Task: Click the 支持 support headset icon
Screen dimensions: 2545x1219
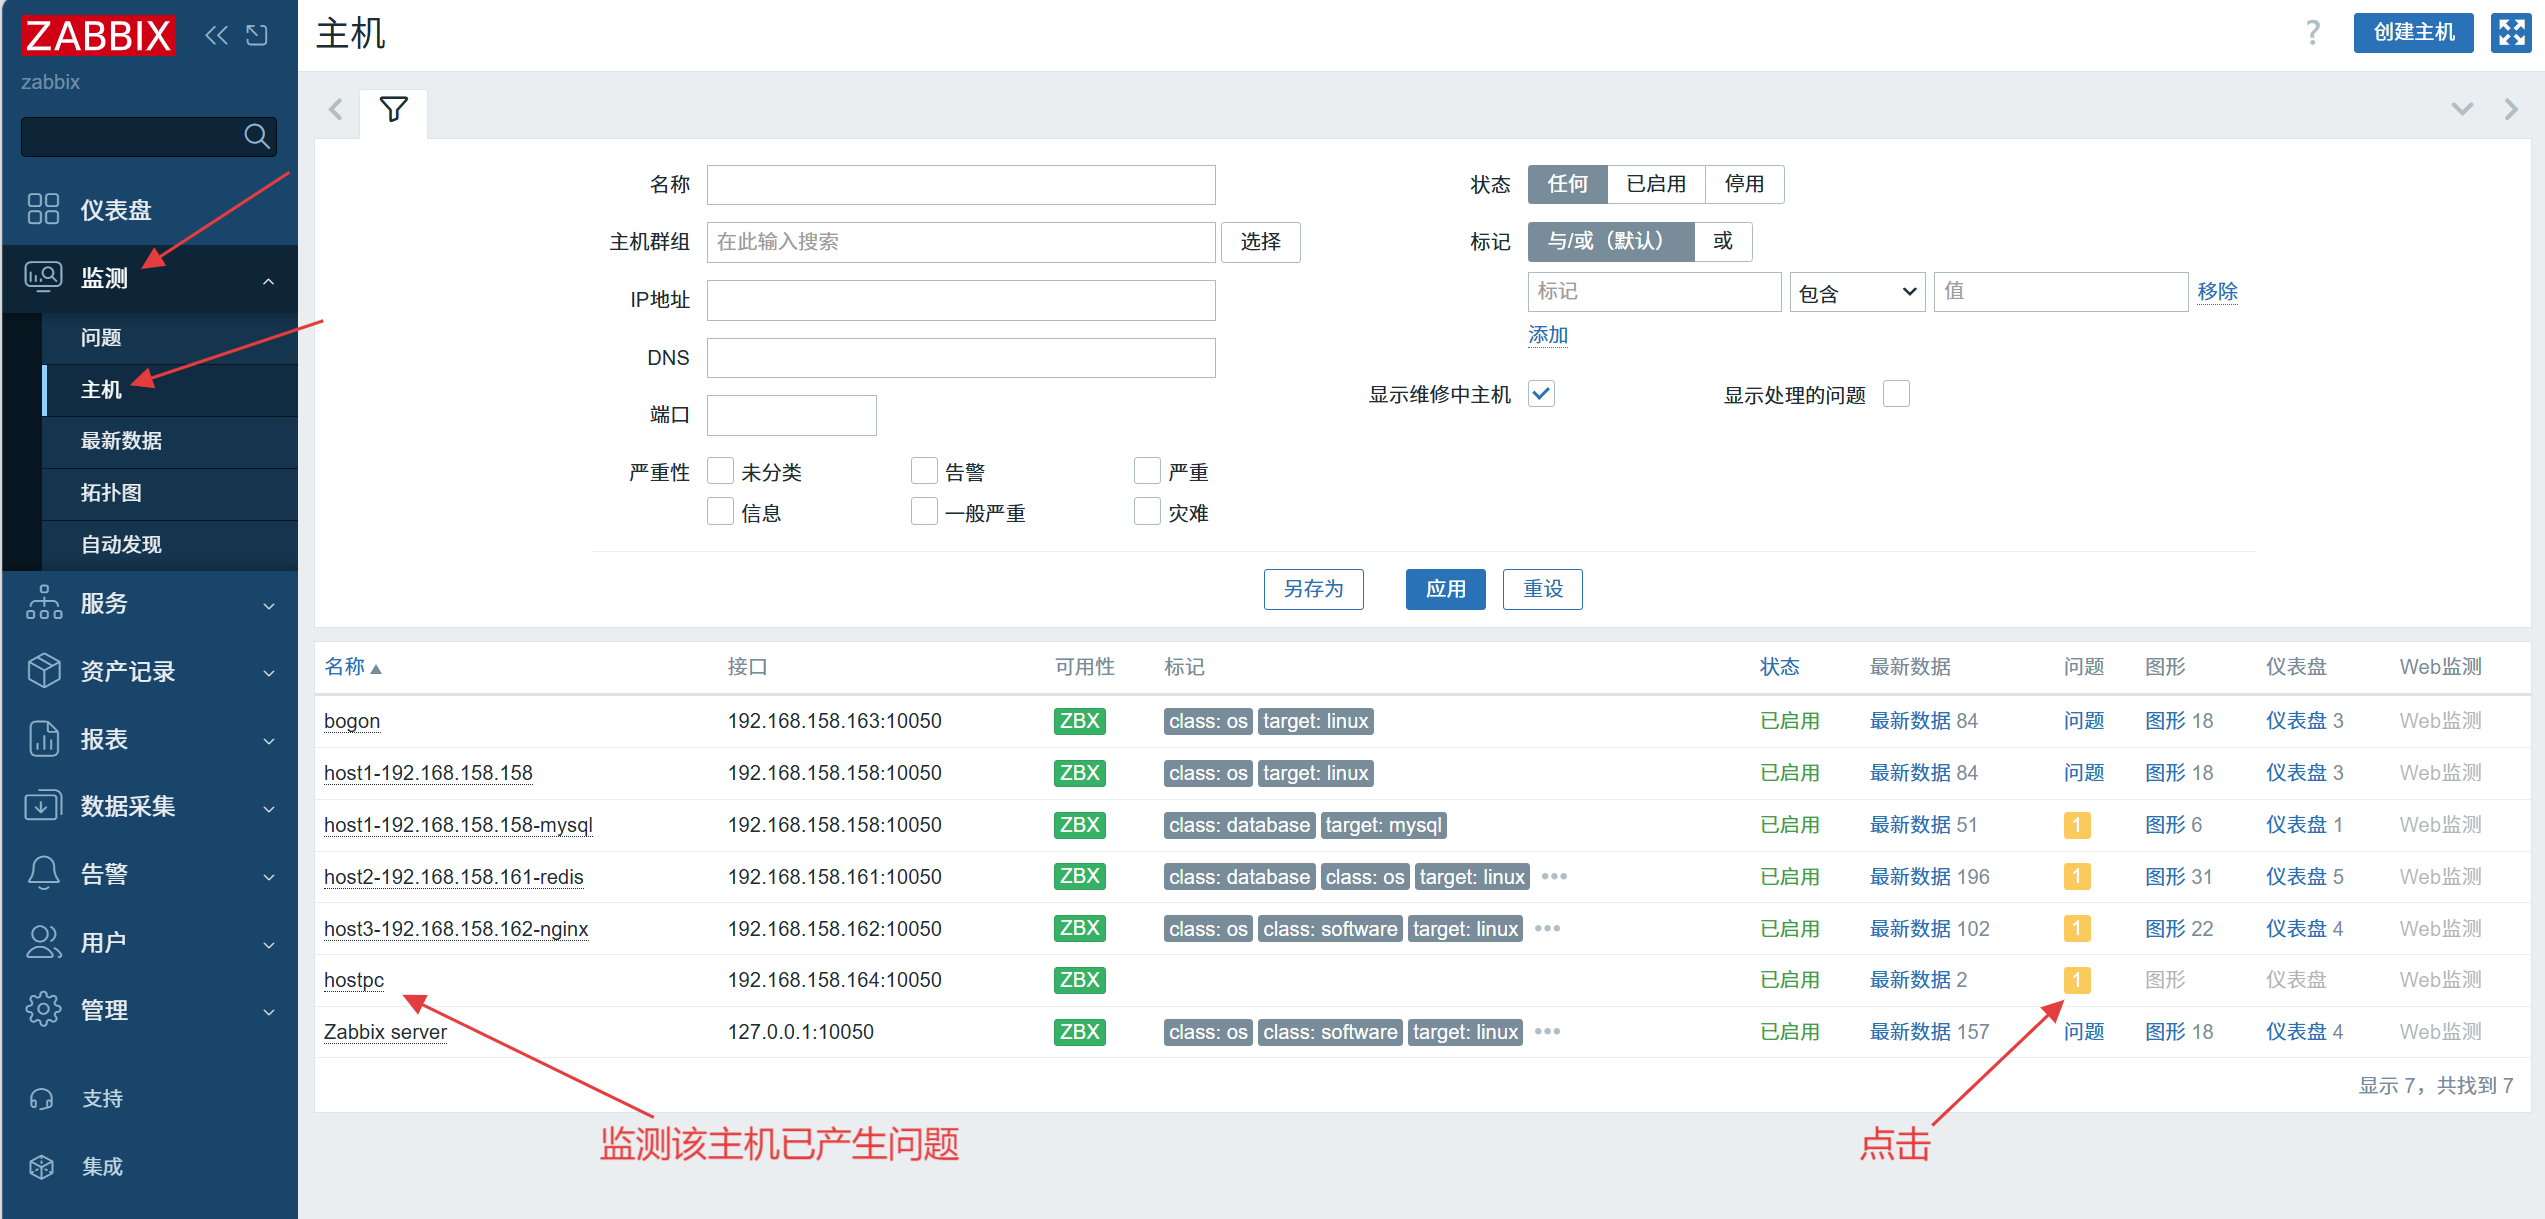Action: tap(42, 1099)
